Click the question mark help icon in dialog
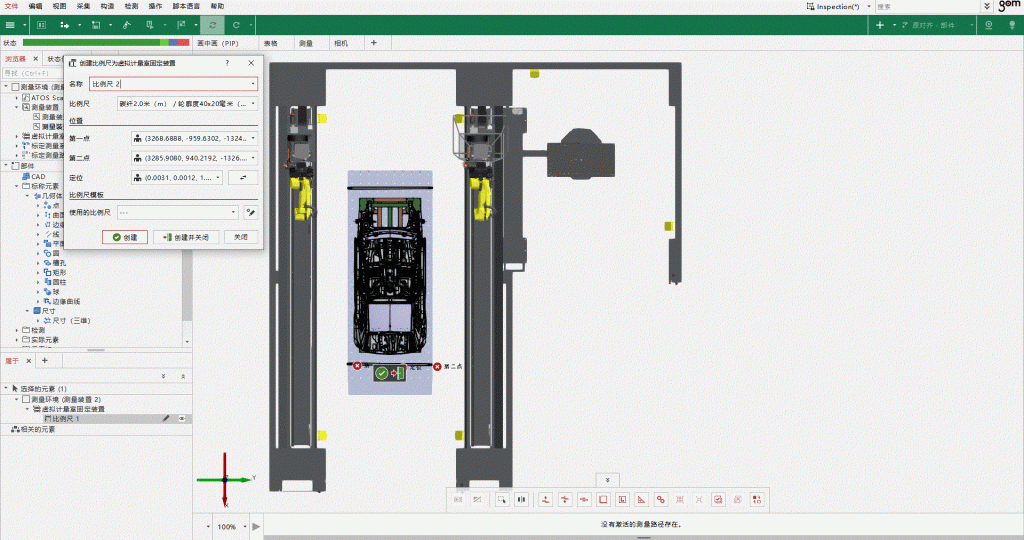Image resolution: width=1024 pixels, height=540 pixels. pos(227,63)
